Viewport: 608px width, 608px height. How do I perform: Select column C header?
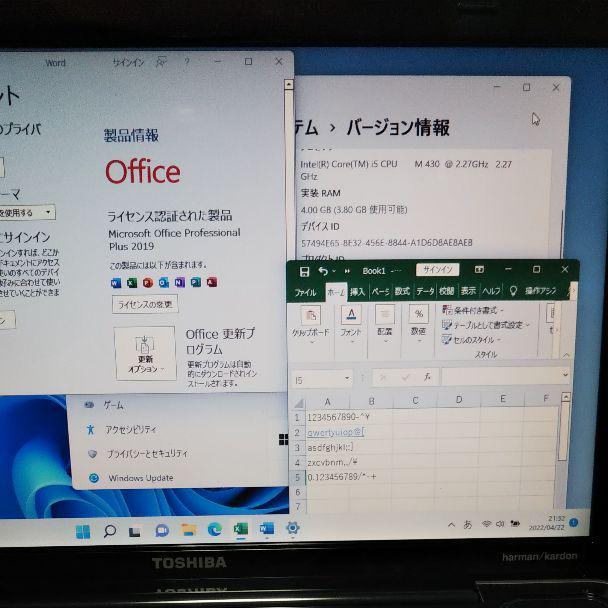(x=415, y=401)
